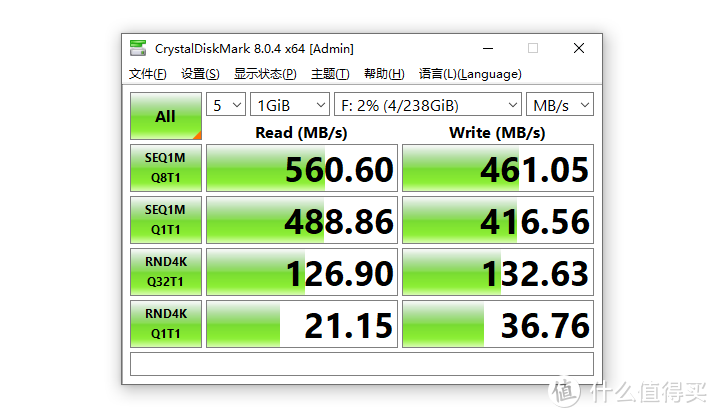Click the 560.60 read result
Screen dimensions: 718x418
(x=302, y=168)
